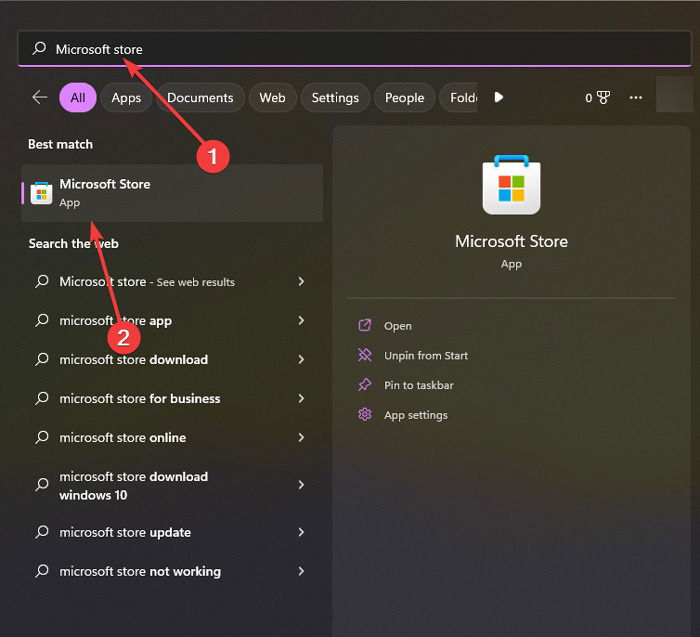Select microsoft store for business suggestion
The height and width of the screenshot is (637, 700).
tap(172, 398)
